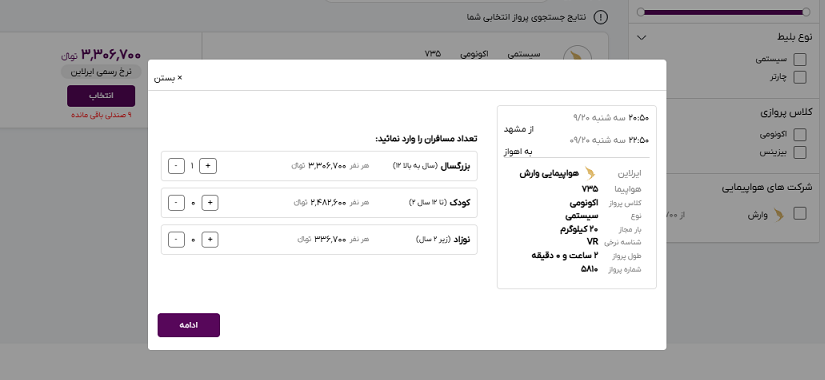Screen dimensions: 825x380
Task: Increase child (کودک) passenger count with plus
Action: pyautogui.click(x=209, y=203)
